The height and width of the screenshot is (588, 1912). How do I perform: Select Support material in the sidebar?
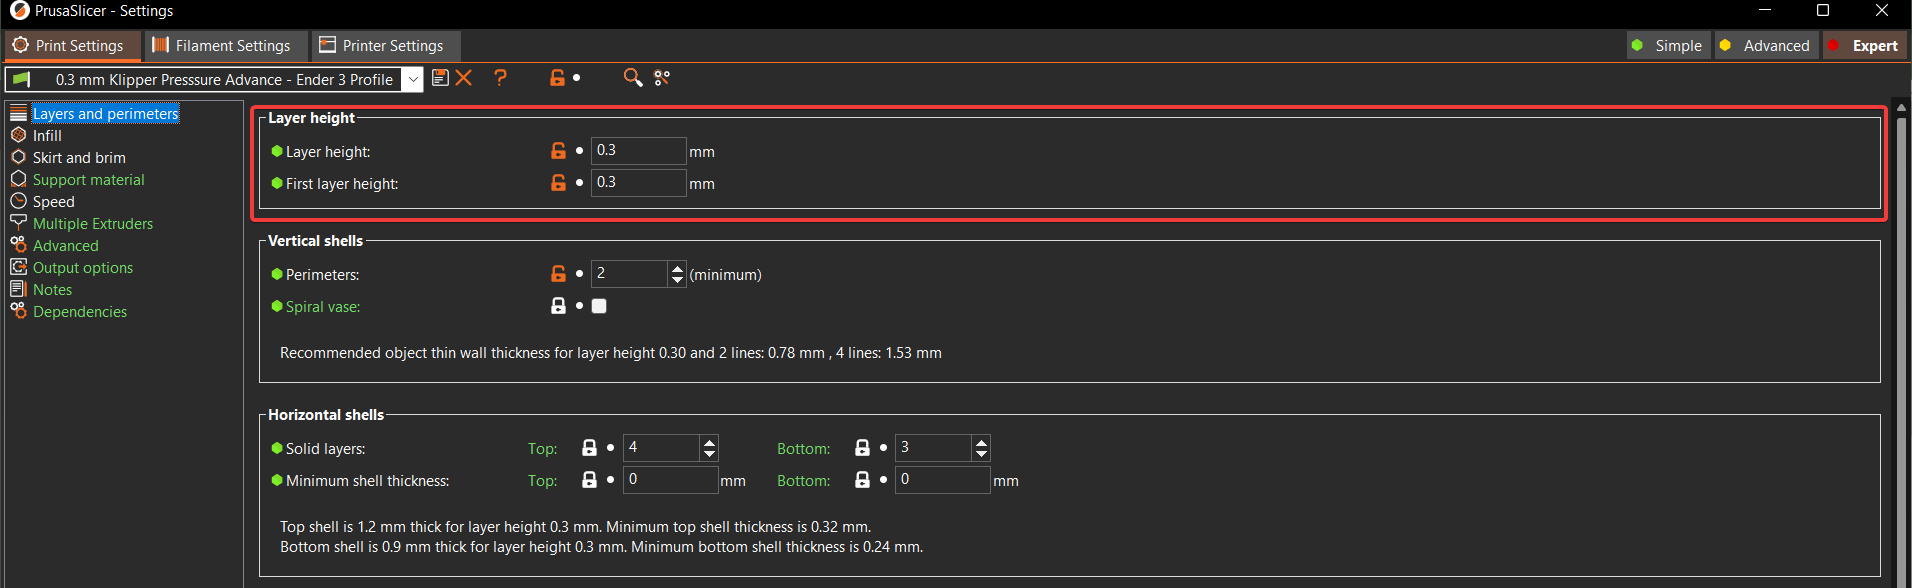pos(88,179)
